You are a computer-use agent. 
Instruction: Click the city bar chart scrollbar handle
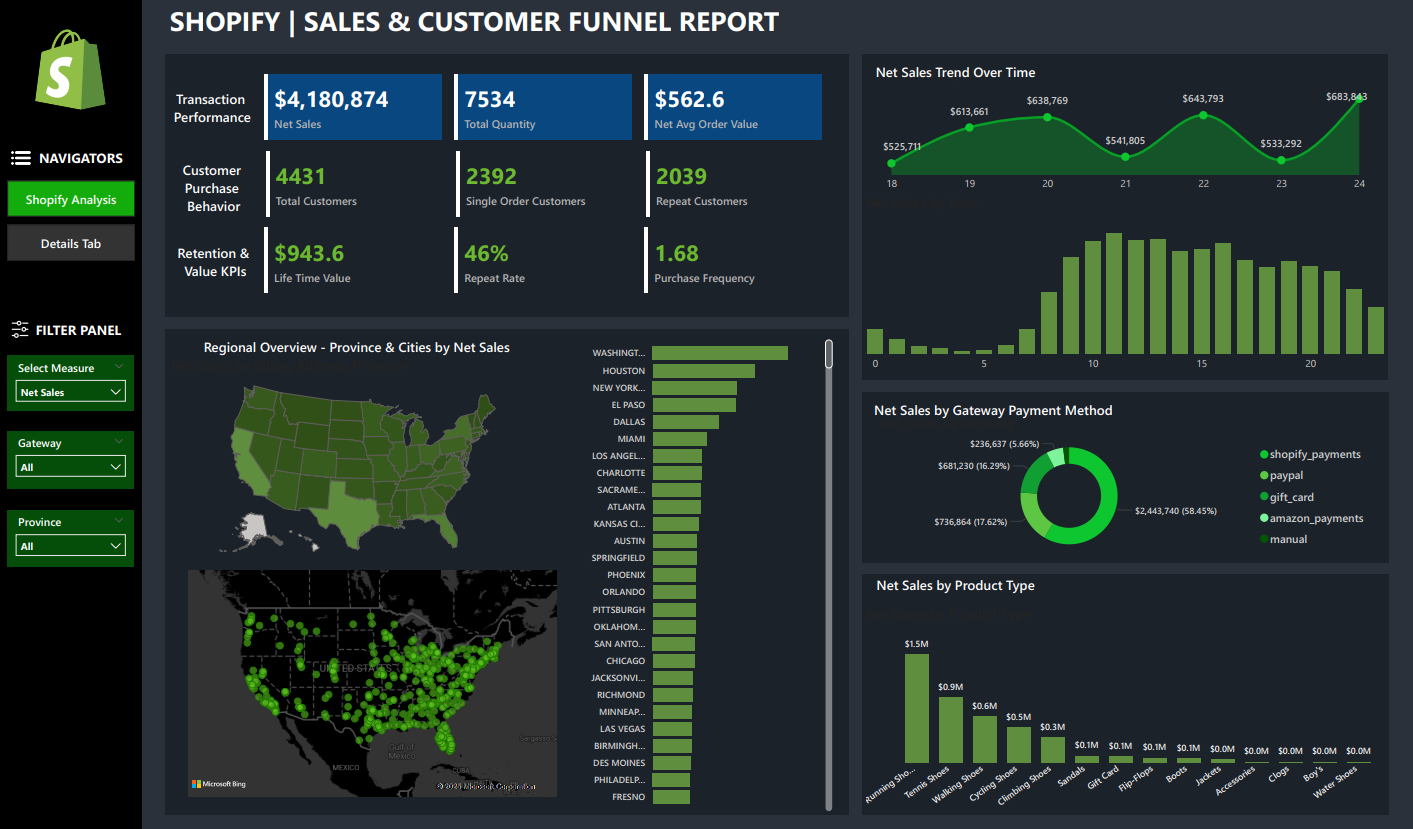[x=829, y=354]
